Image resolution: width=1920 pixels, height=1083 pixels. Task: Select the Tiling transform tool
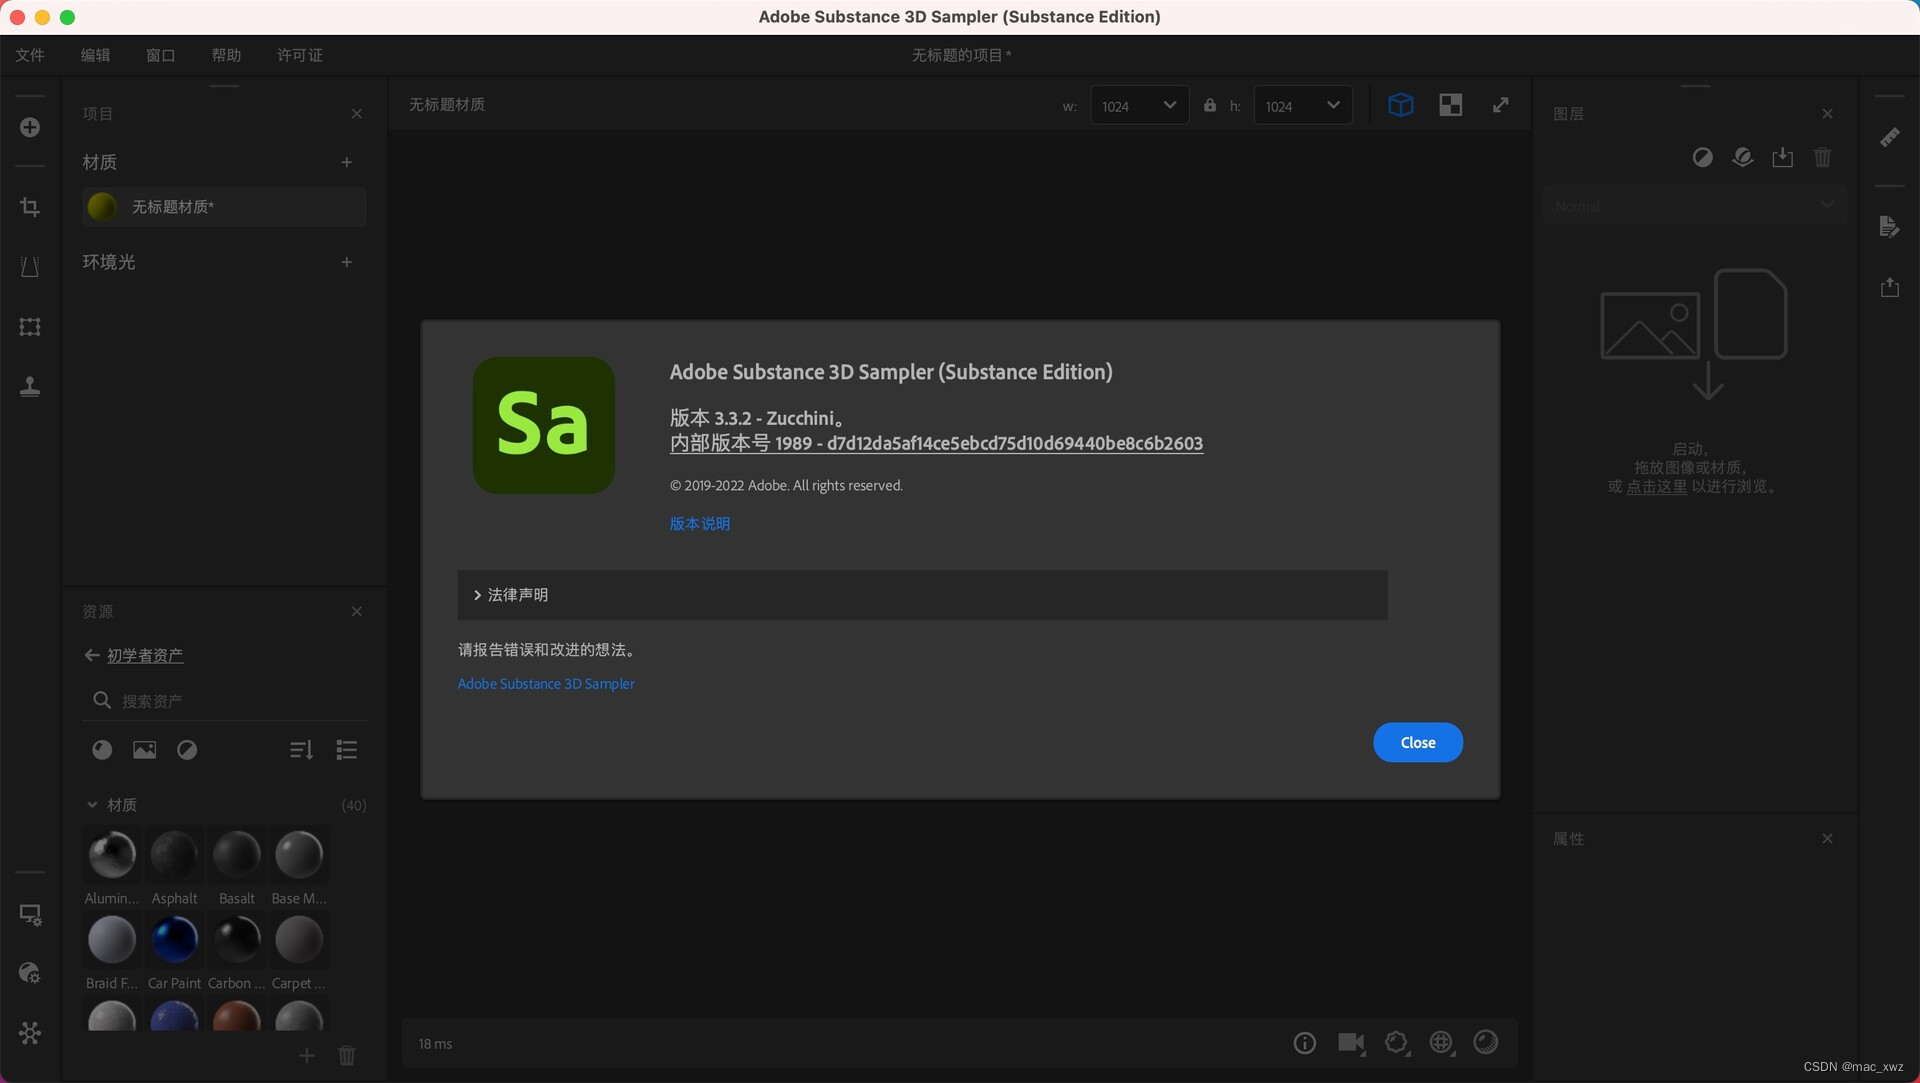click(30, 327)
